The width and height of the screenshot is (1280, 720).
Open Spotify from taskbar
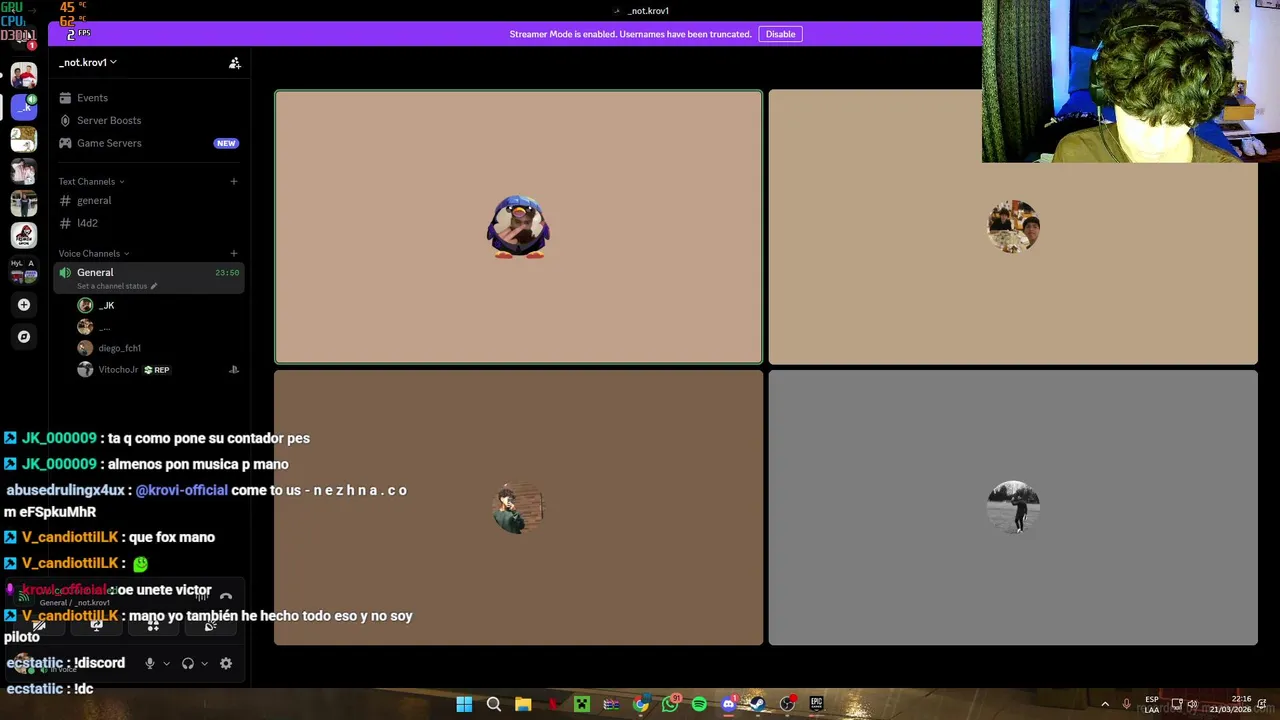tap(699, 704)
